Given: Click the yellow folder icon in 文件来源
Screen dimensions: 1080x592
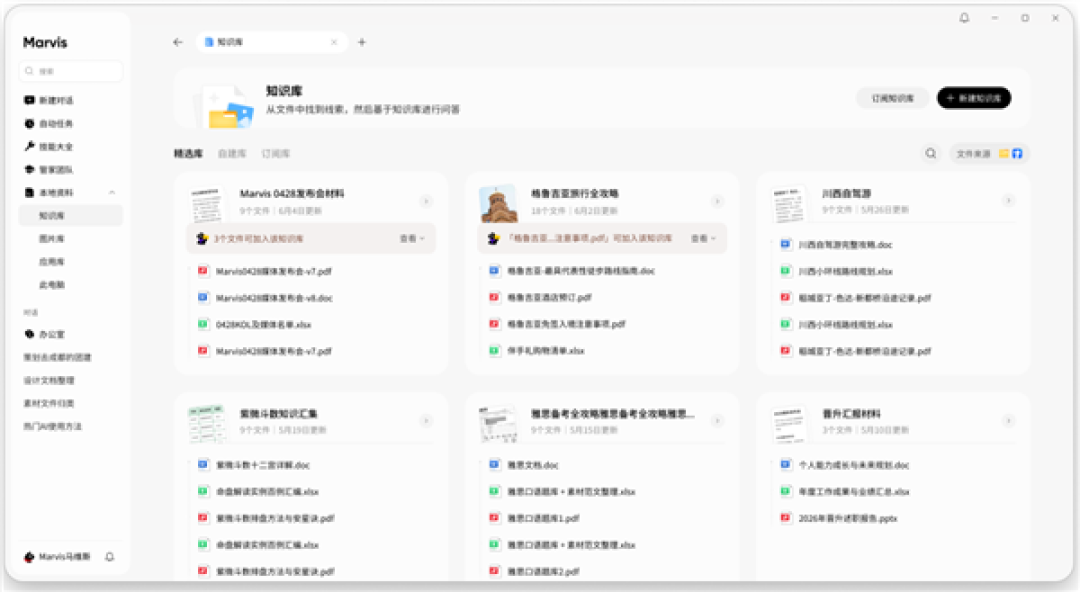Looking at the screenshot, I should pyautogui.click(x=1004, y=153).
